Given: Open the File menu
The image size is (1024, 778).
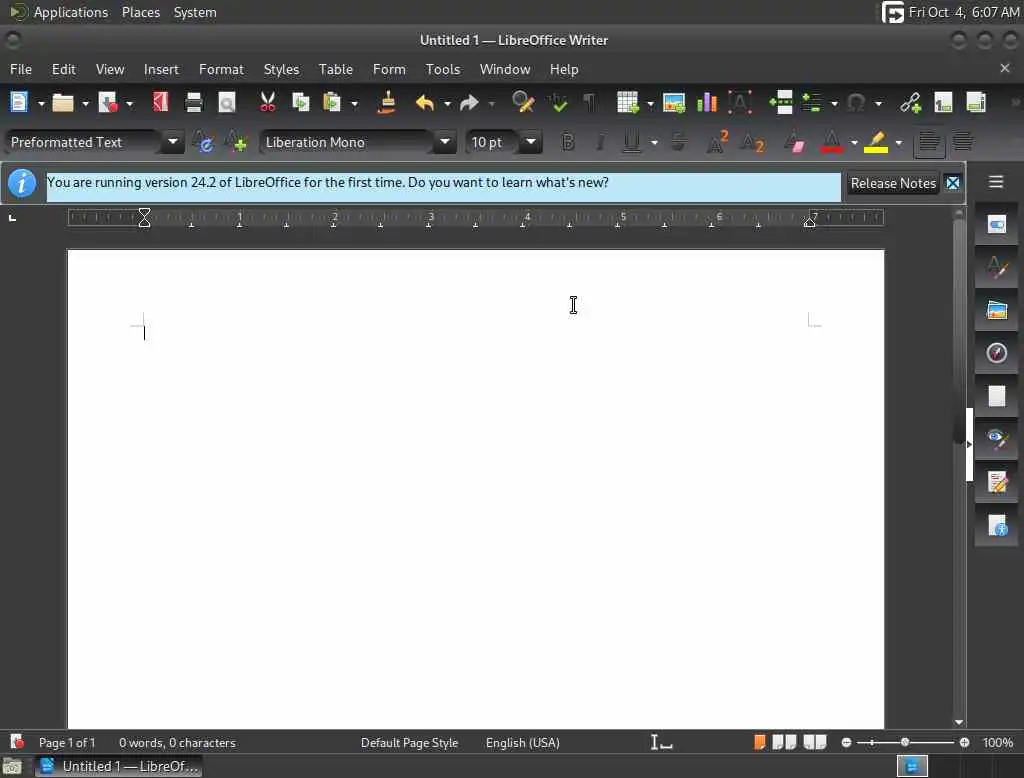Looking at the screenshot, I should click(x=21, y=69).
